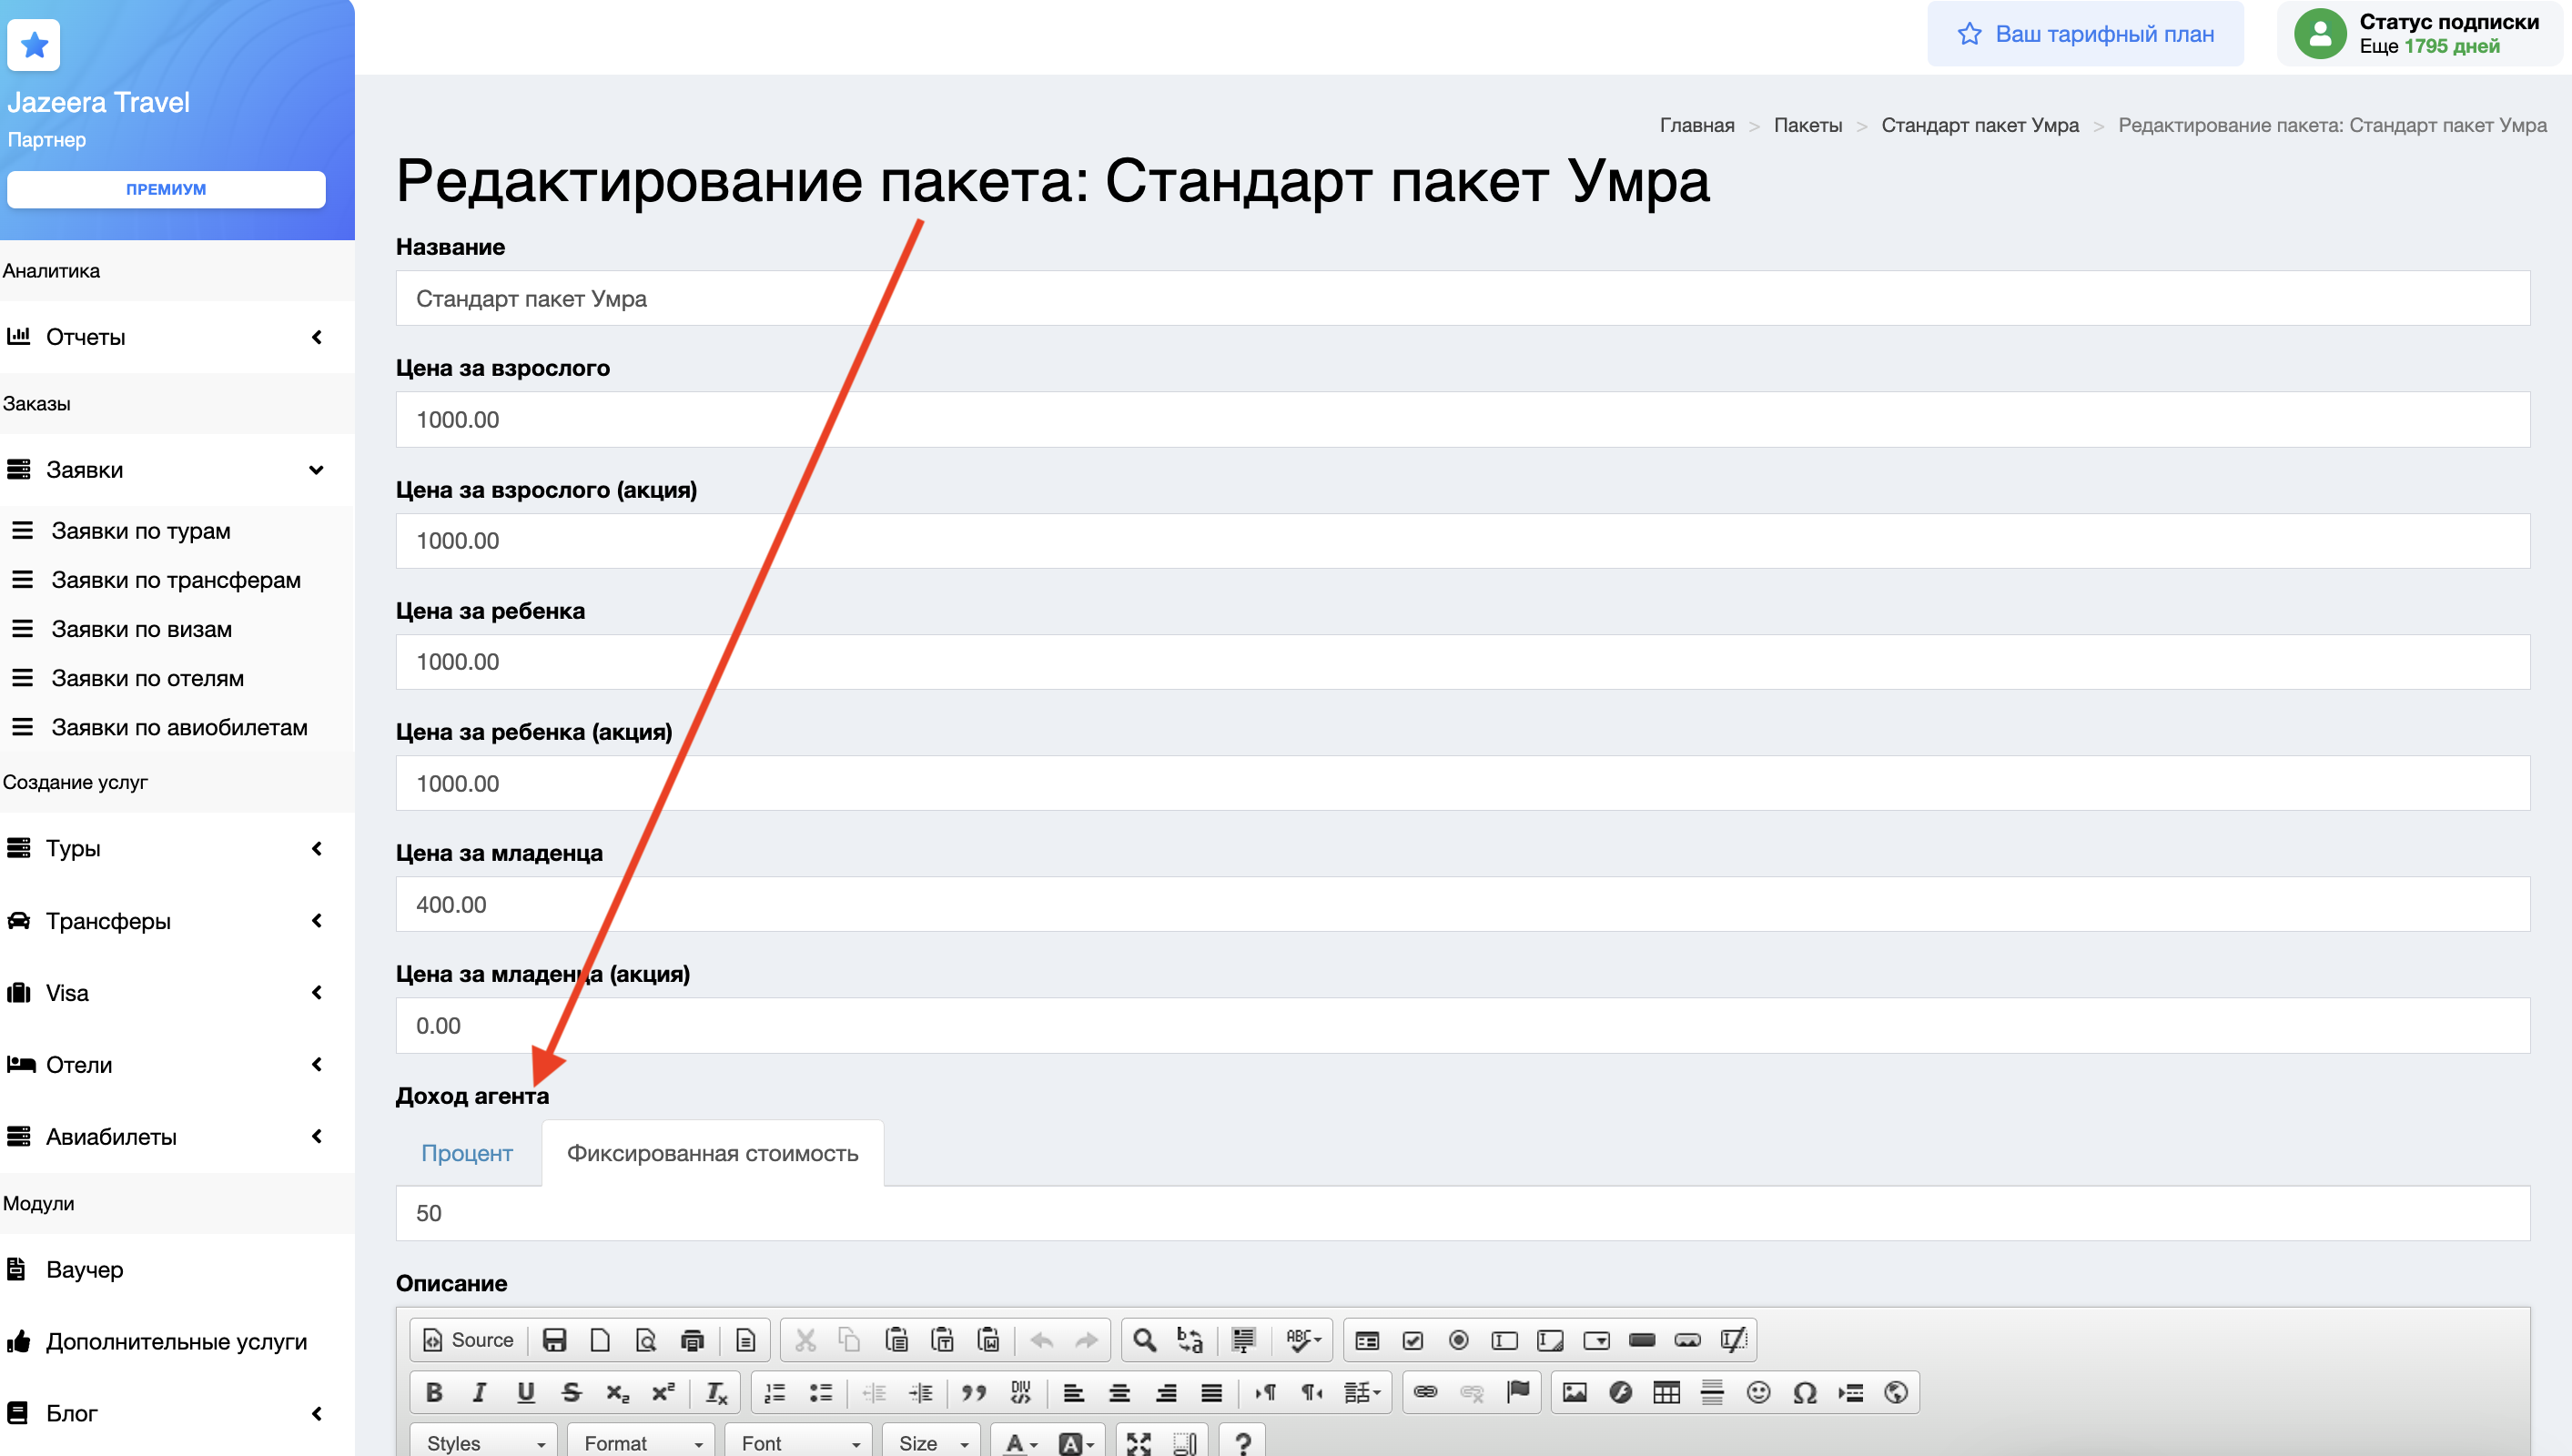This screenshot has width=2572, height=1456.
Task: Click the Print icon in the editor
Action: (692, 1340)
